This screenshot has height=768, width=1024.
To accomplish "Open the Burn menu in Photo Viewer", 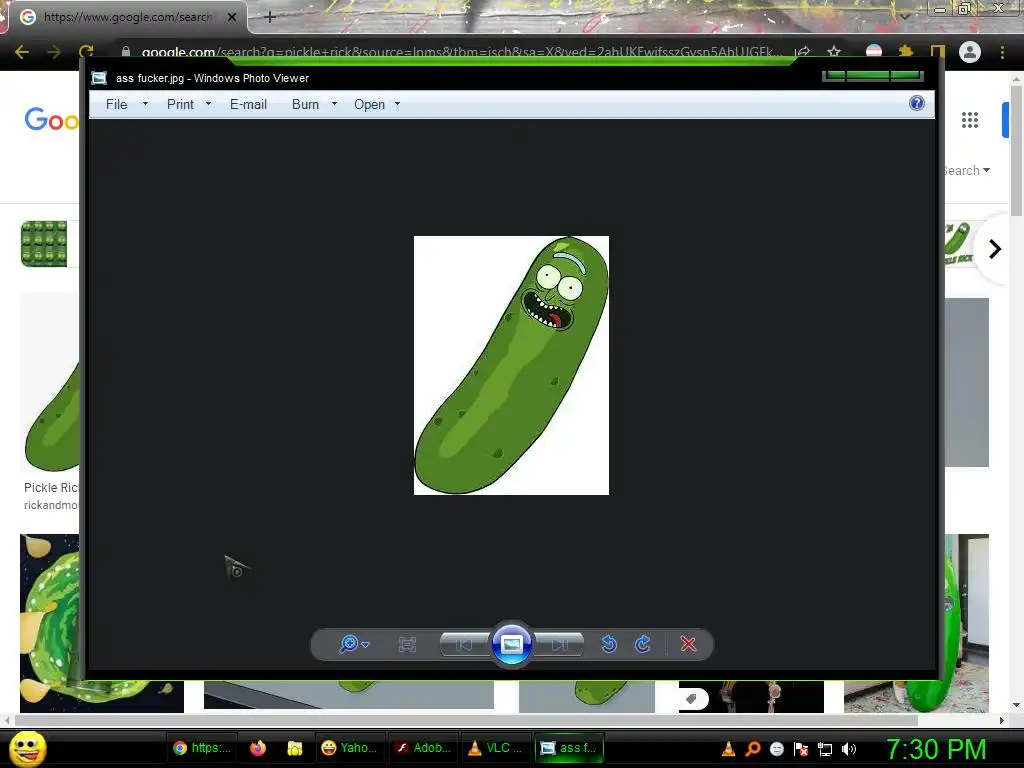I will pyautogui.click(x=305, y=104).
